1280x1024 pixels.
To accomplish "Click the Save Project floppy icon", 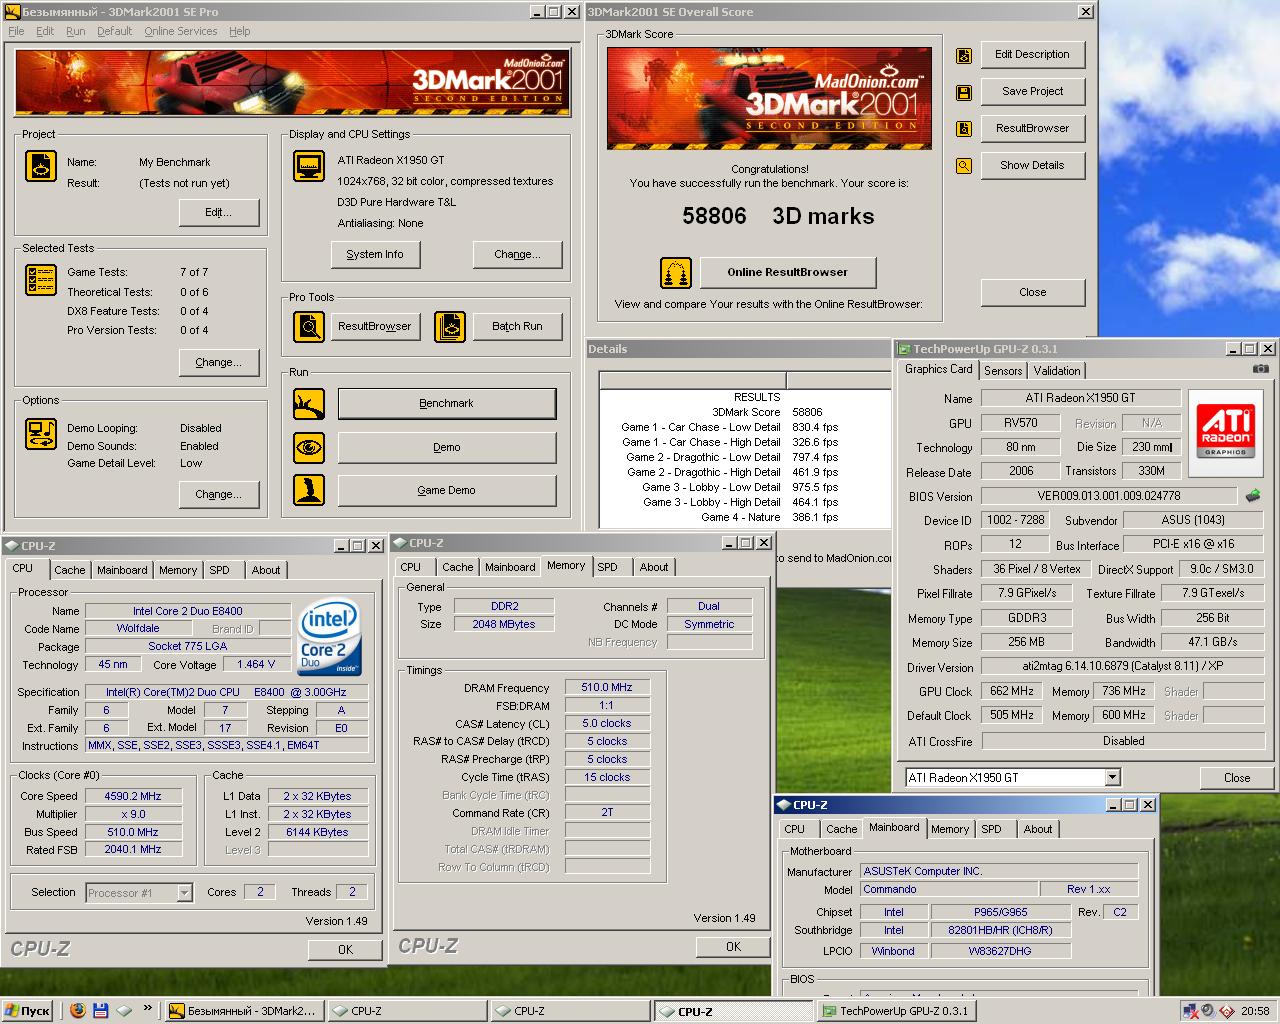I will 964,93.
